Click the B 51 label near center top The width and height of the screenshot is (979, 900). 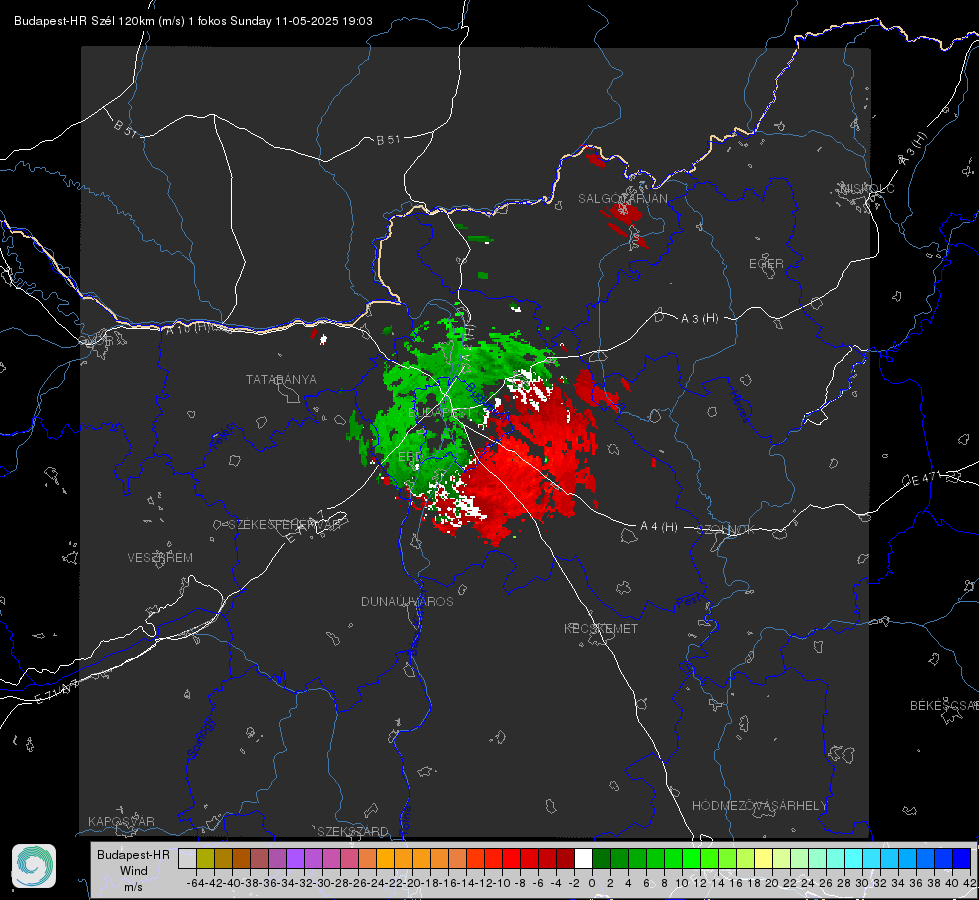(x=388, y=140)
